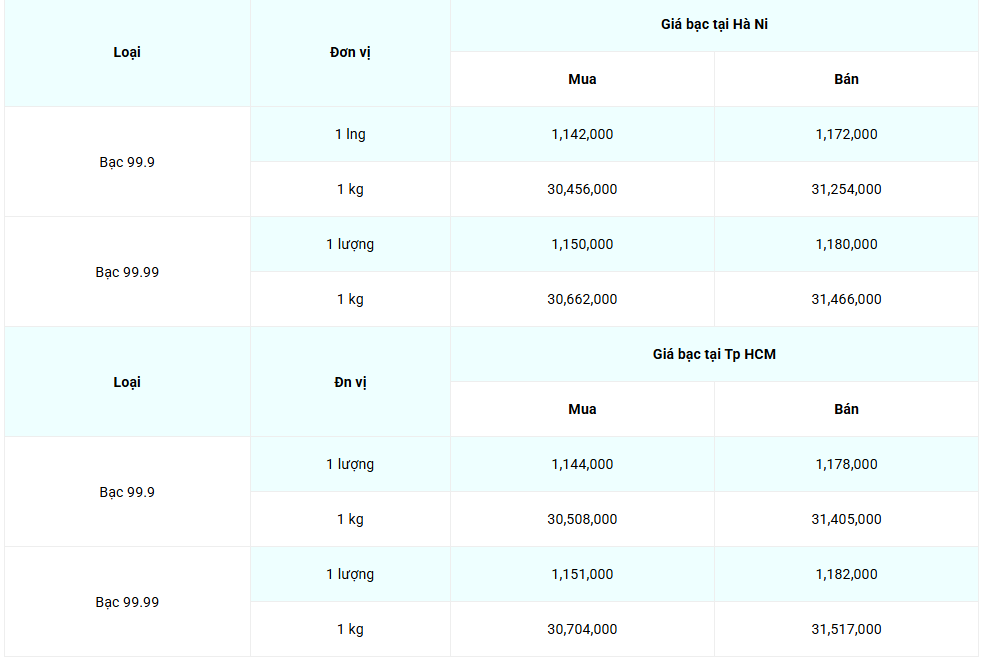Select the "1 lng" unit cell

[x=350, y=134]
